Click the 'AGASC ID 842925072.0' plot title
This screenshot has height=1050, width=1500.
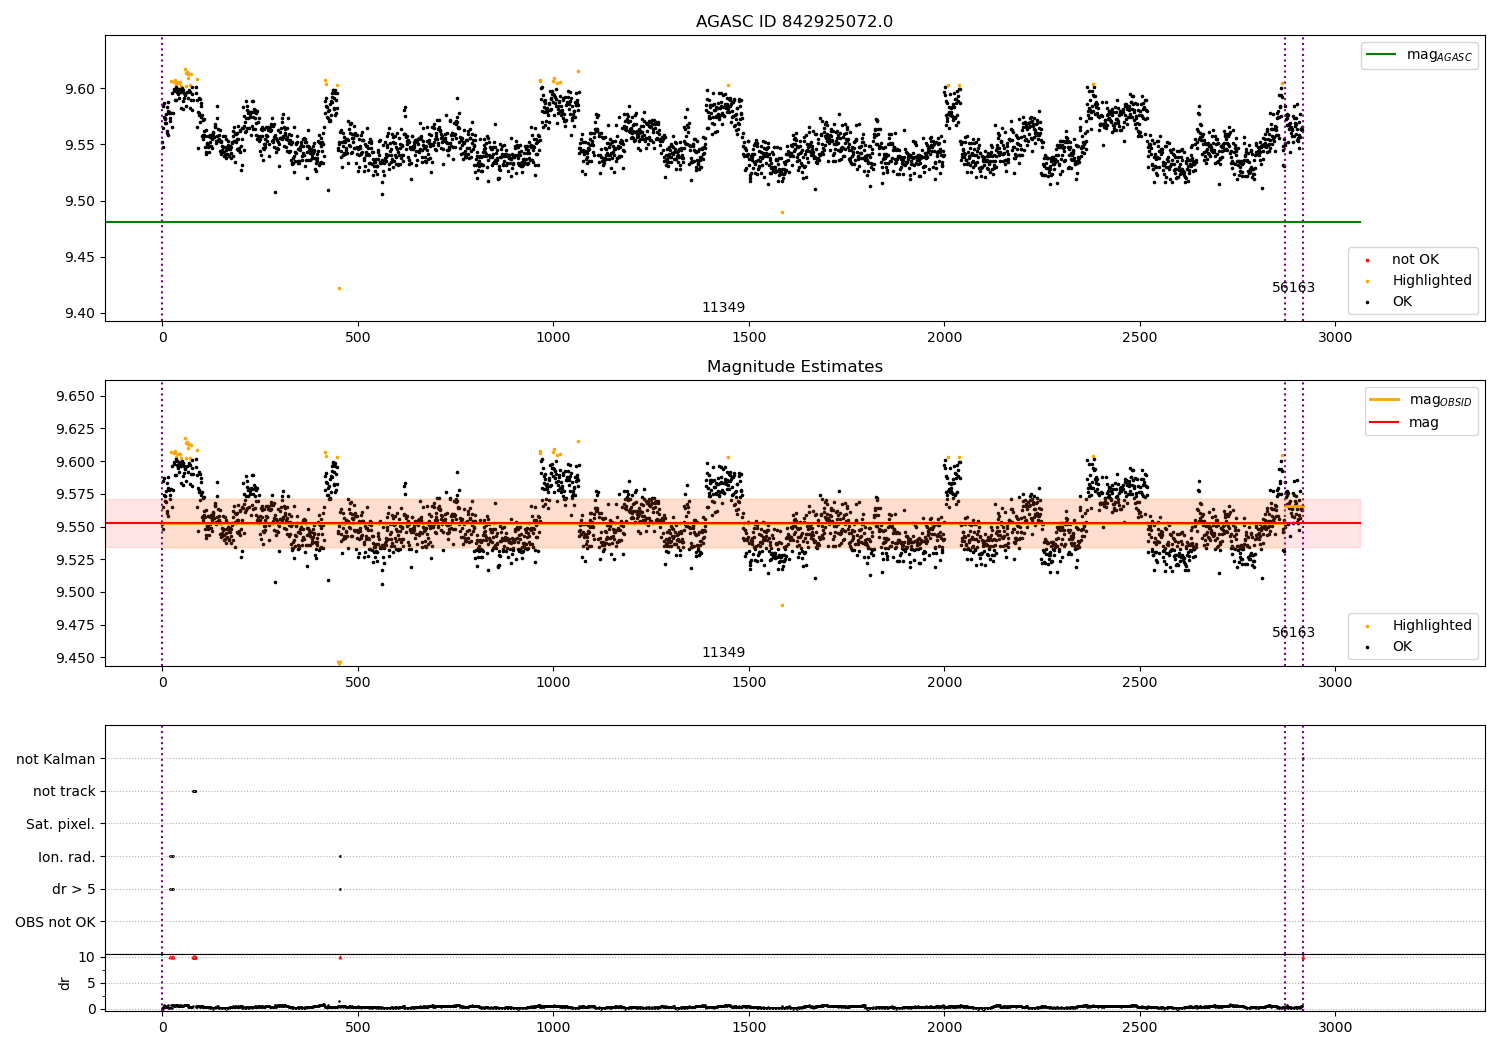794,22
